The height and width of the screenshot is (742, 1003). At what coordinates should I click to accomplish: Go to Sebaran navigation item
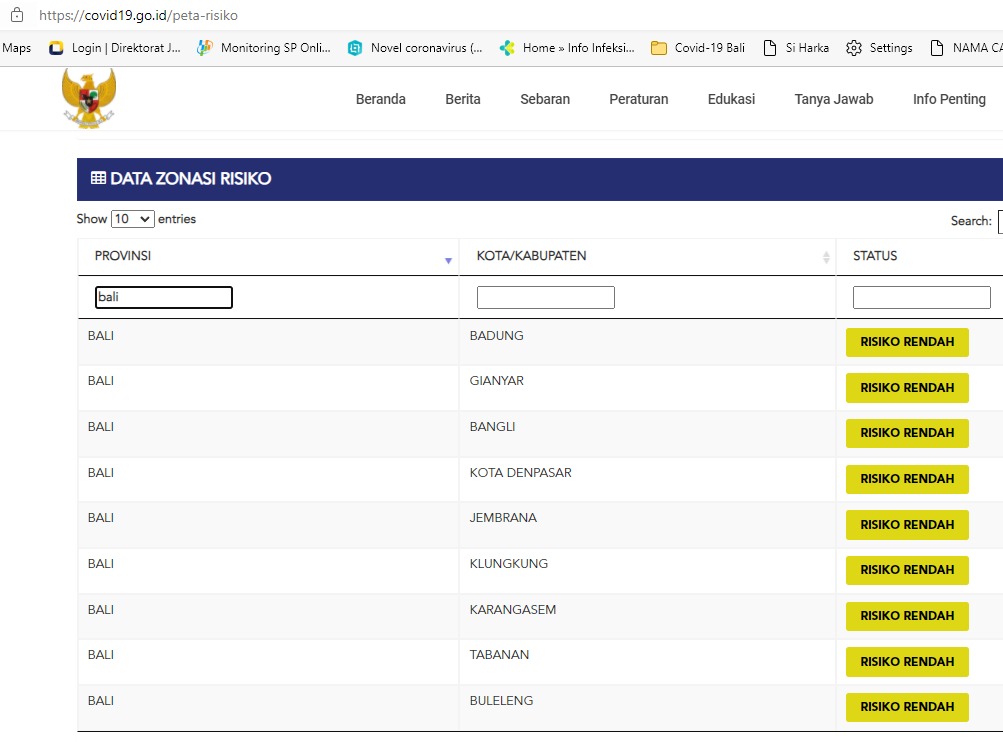point(545,99)
